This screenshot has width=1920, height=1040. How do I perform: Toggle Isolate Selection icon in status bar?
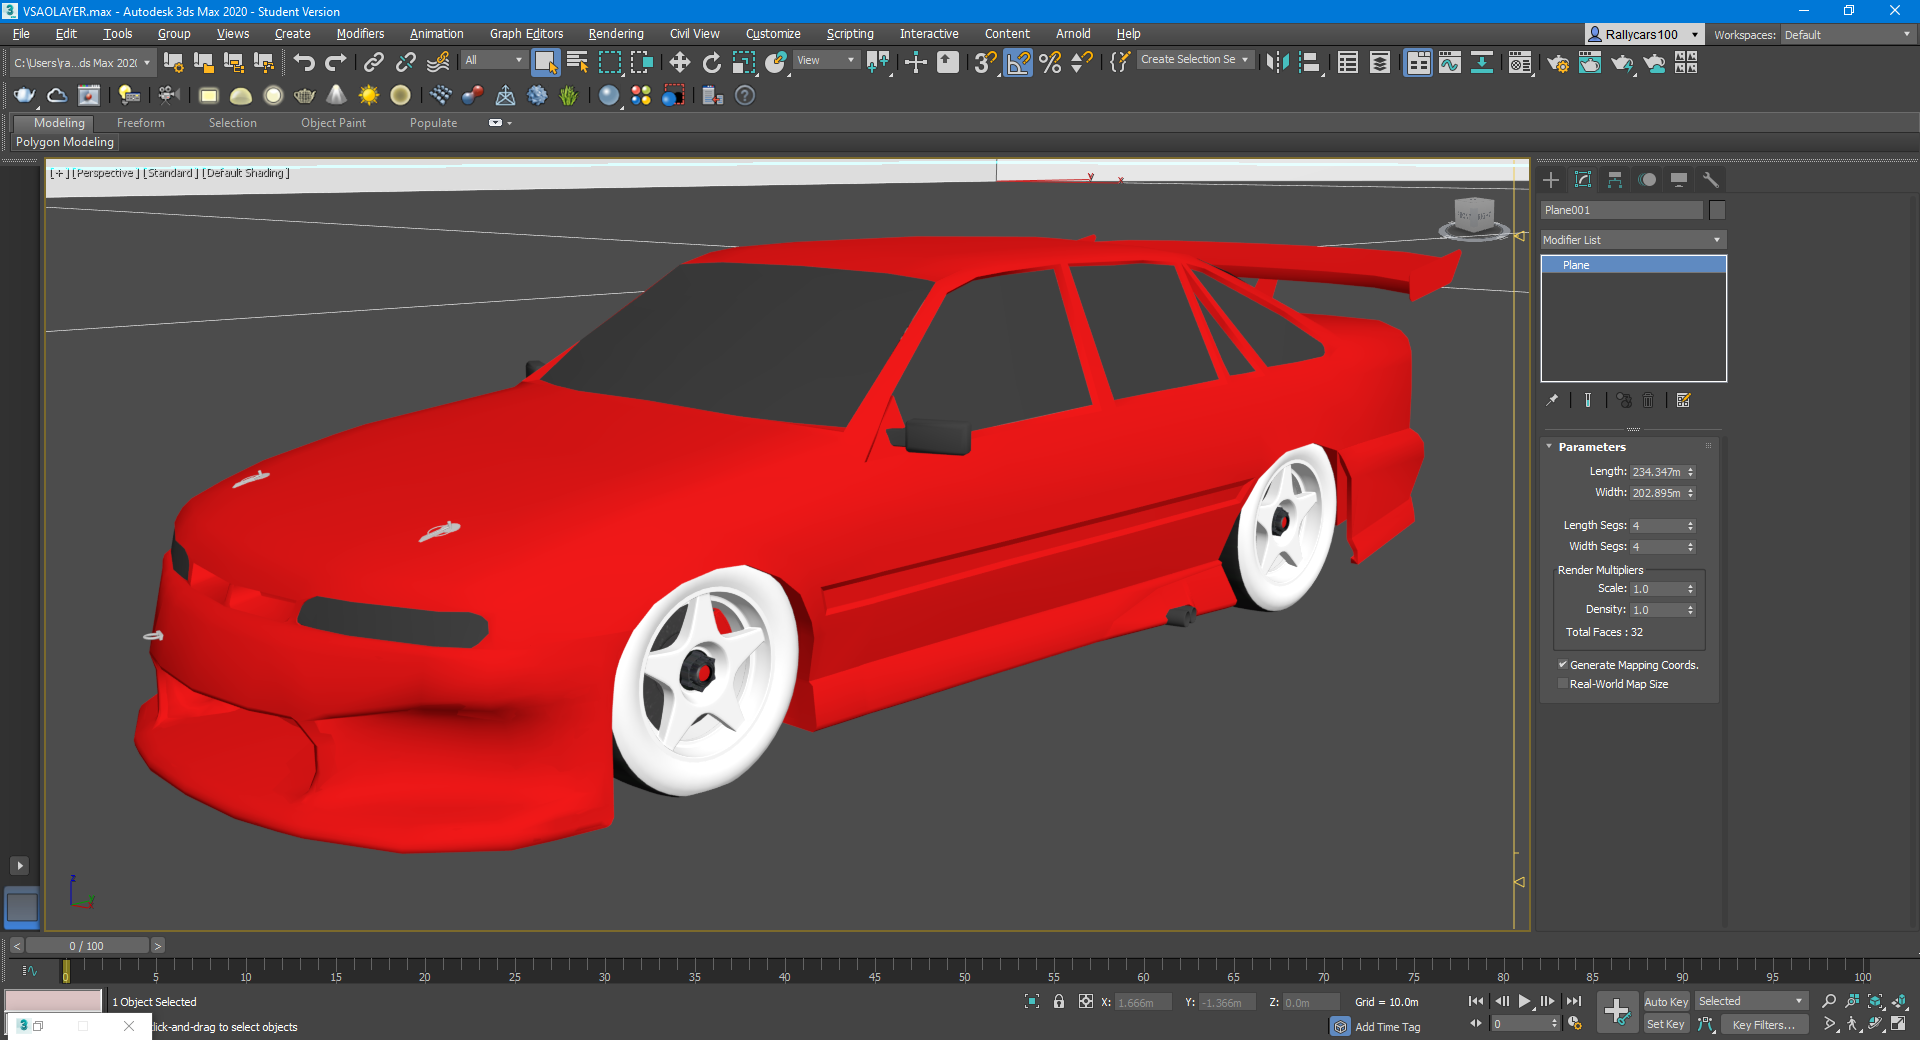tap(1032, 1001)
